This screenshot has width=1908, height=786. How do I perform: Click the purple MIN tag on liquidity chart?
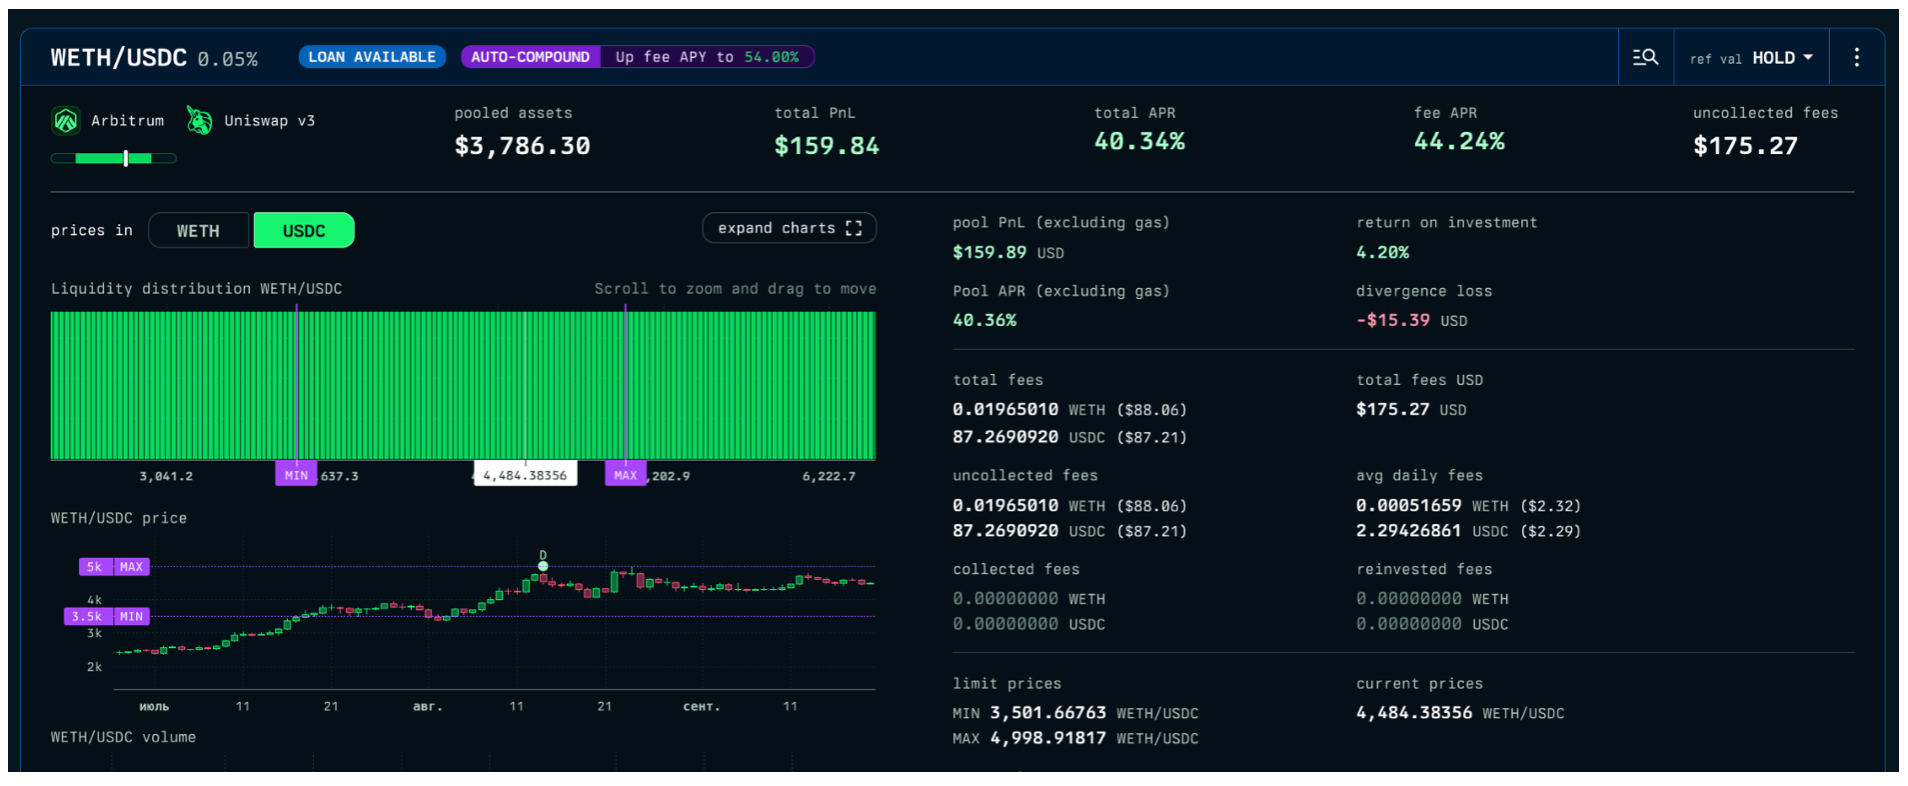(296, 475)
